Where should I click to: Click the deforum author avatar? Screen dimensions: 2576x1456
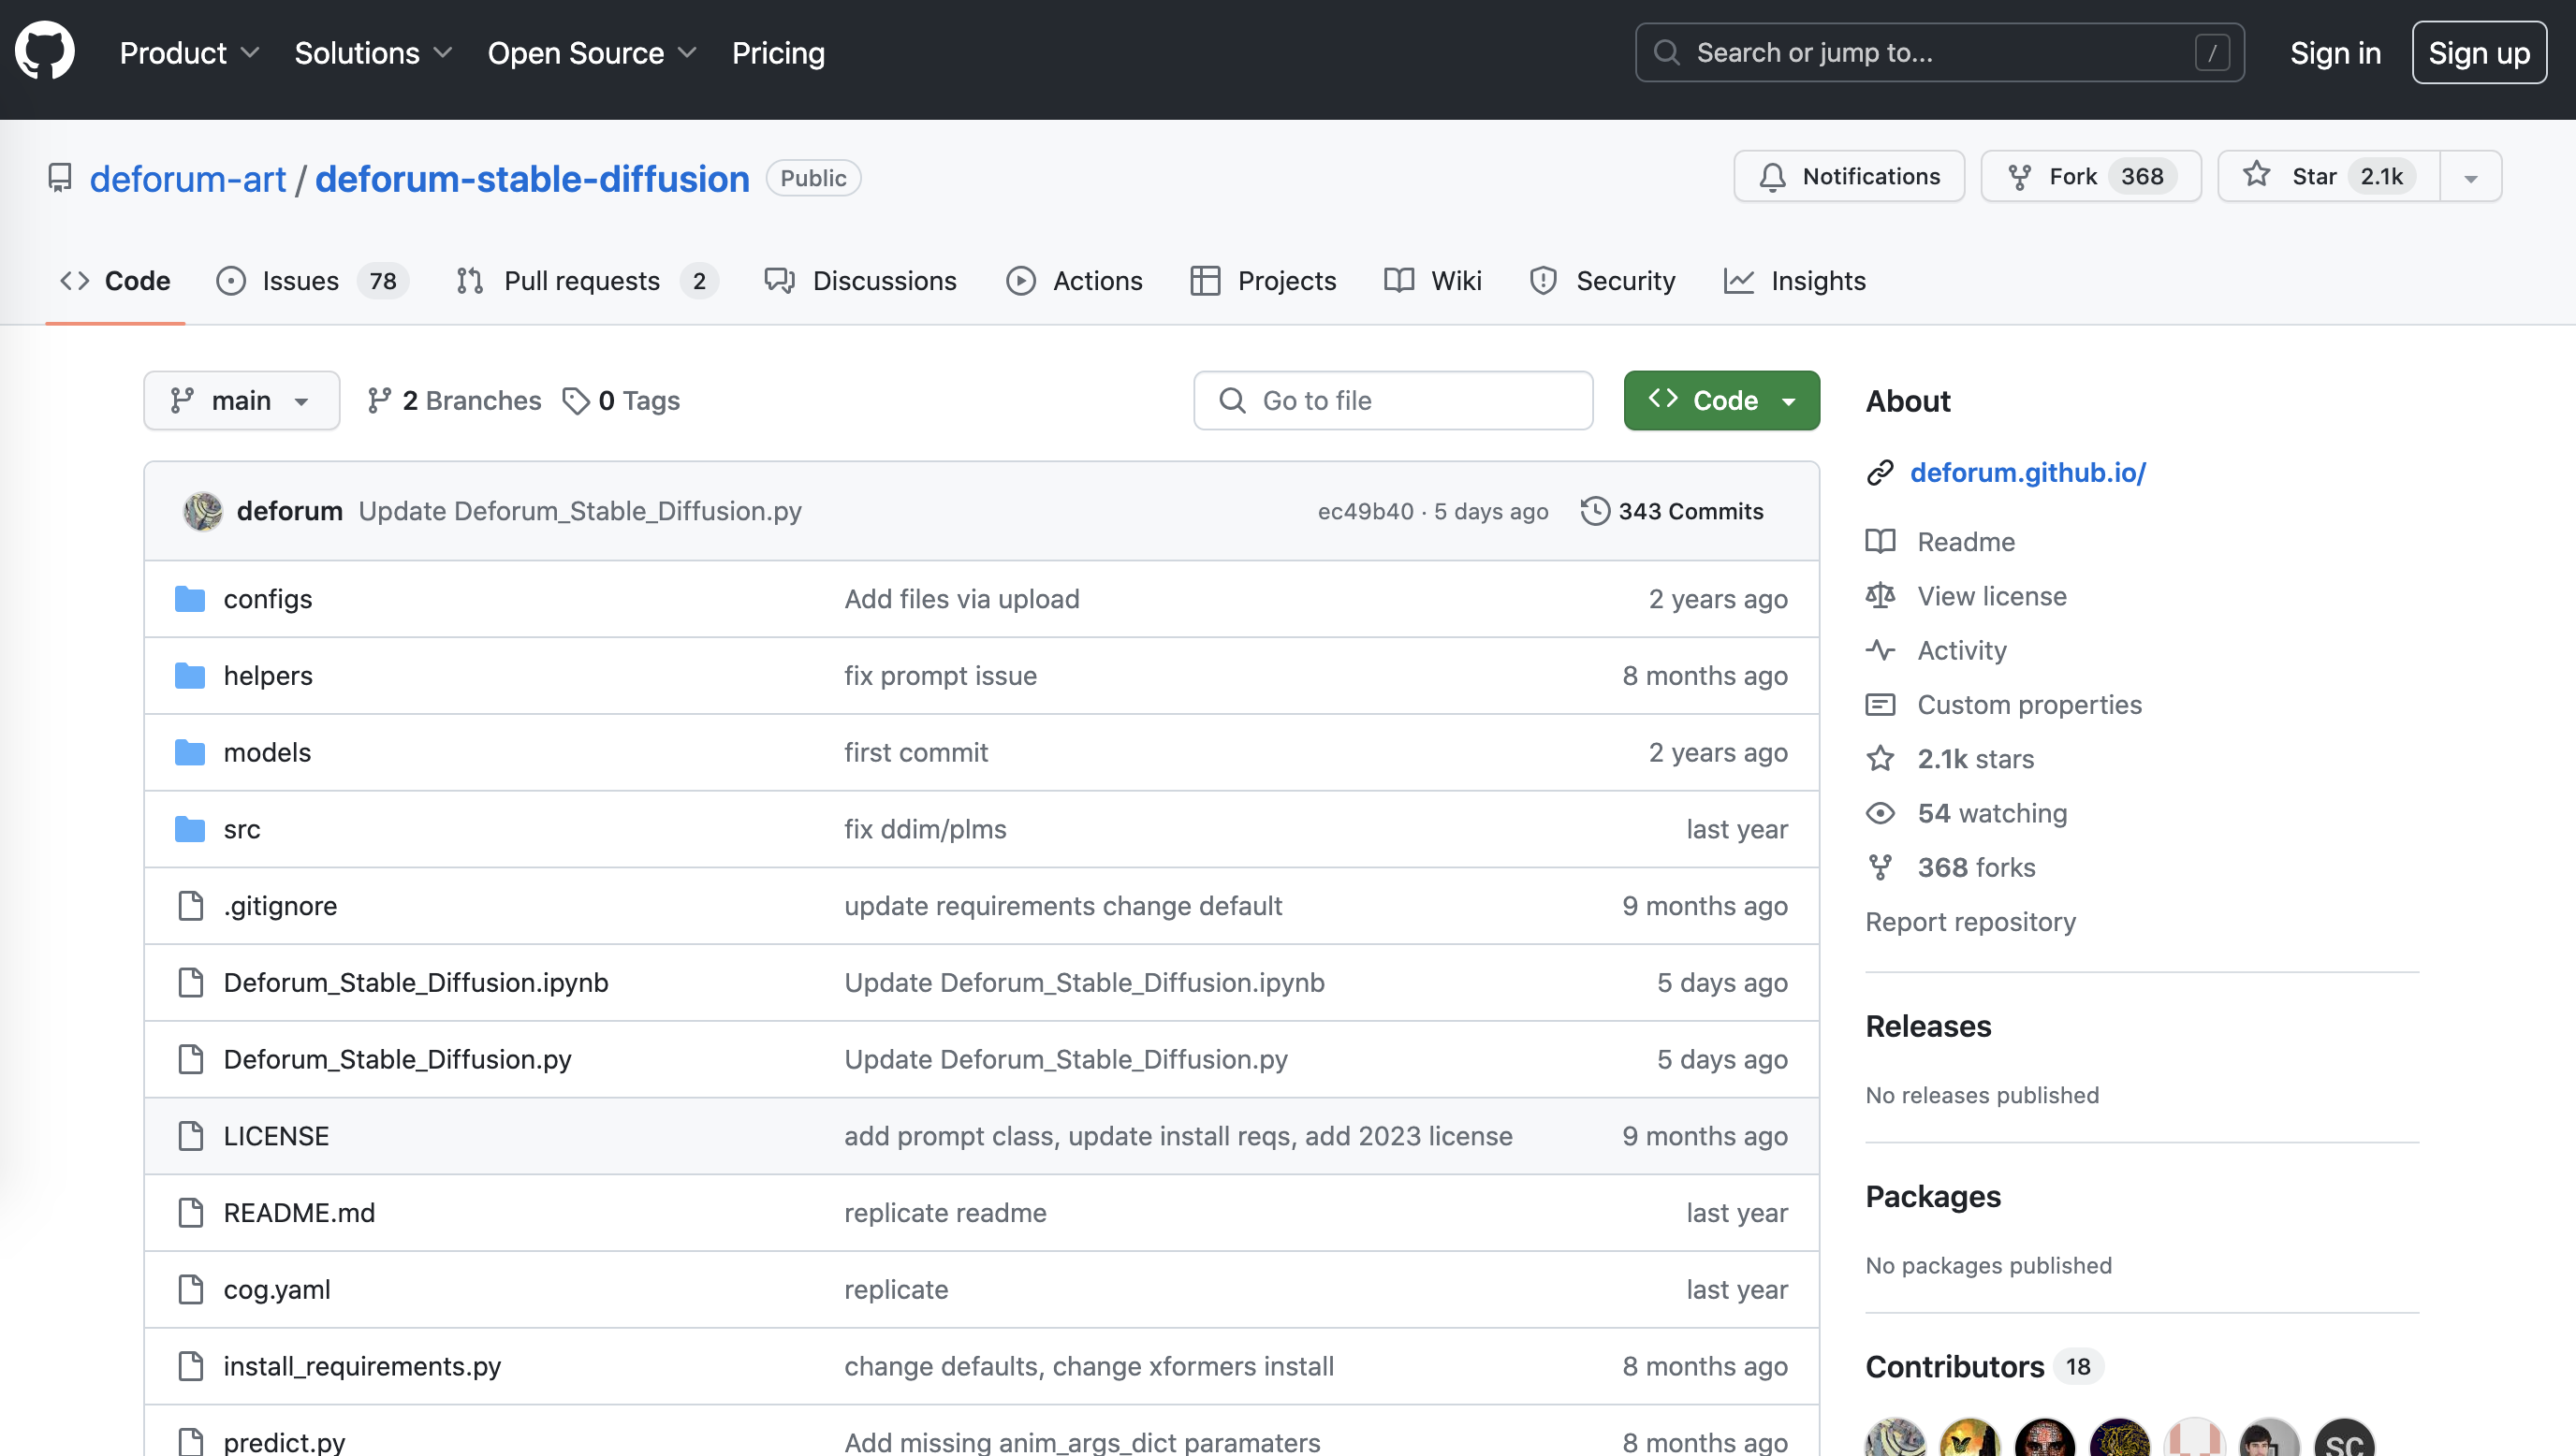pyautogui.click(x=203, y=511)
